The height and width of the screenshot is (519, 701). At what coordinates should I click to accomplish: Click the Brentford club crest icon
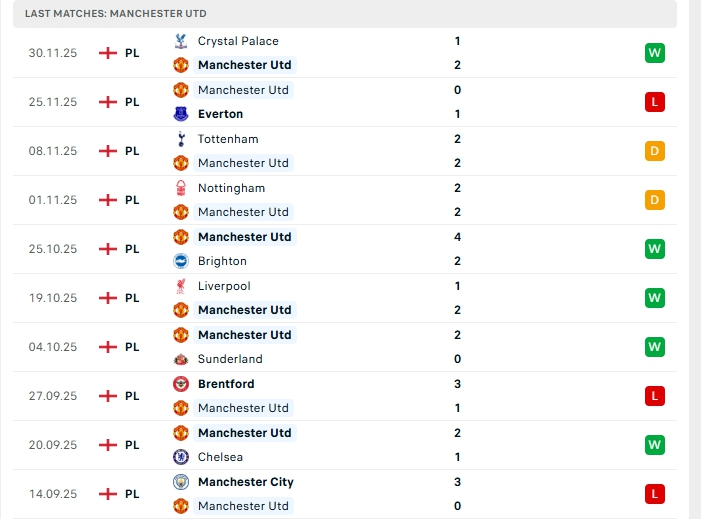181,384
